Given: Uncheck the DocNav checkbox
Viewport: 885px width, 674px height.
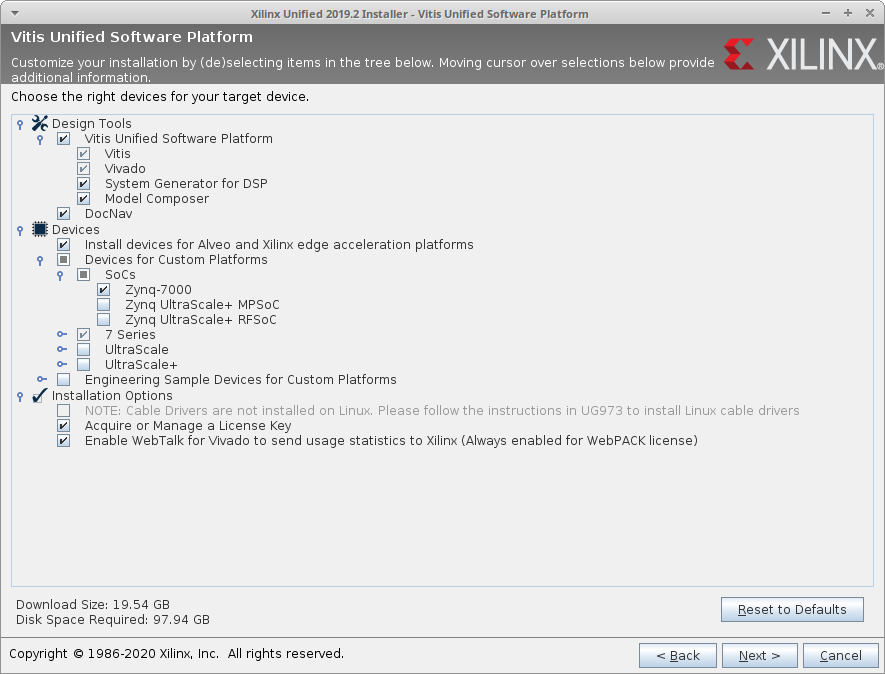Looking at the screenshot, I should (x=63, y=213).
